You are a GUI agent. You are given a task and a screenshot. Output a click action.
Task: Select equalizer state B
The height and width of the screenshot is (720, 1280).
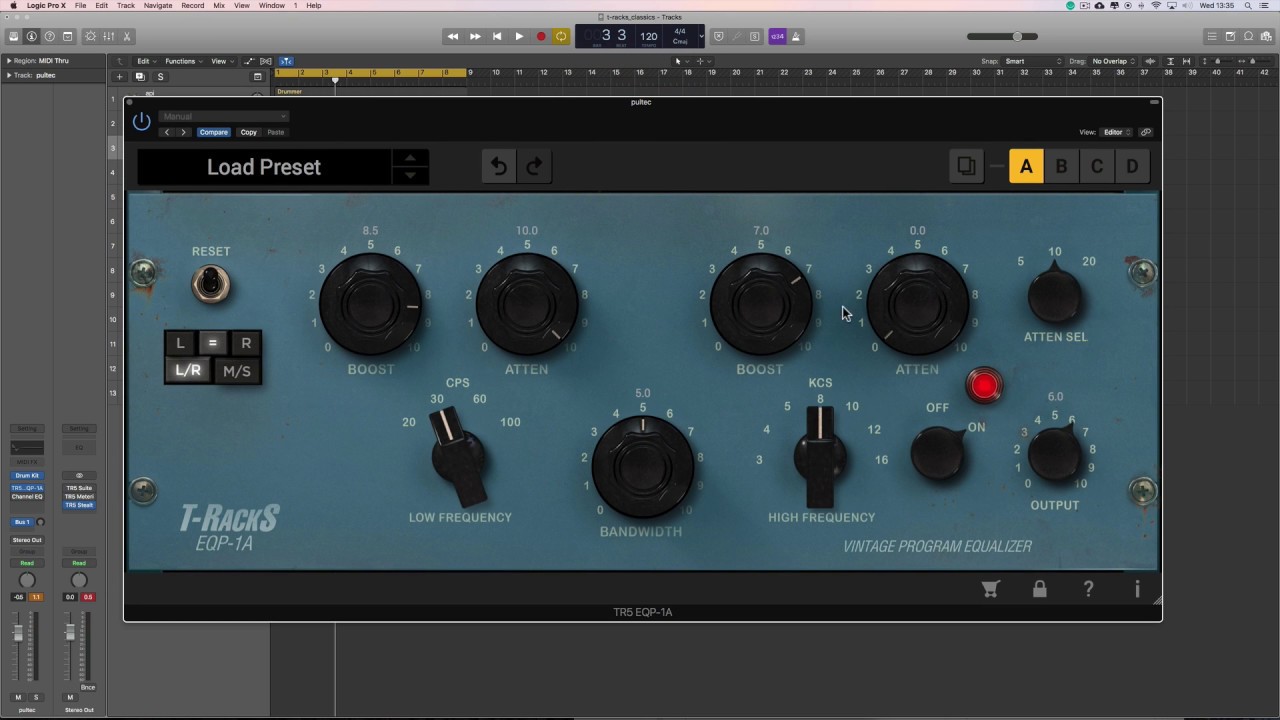click(x=1061, y=167)
